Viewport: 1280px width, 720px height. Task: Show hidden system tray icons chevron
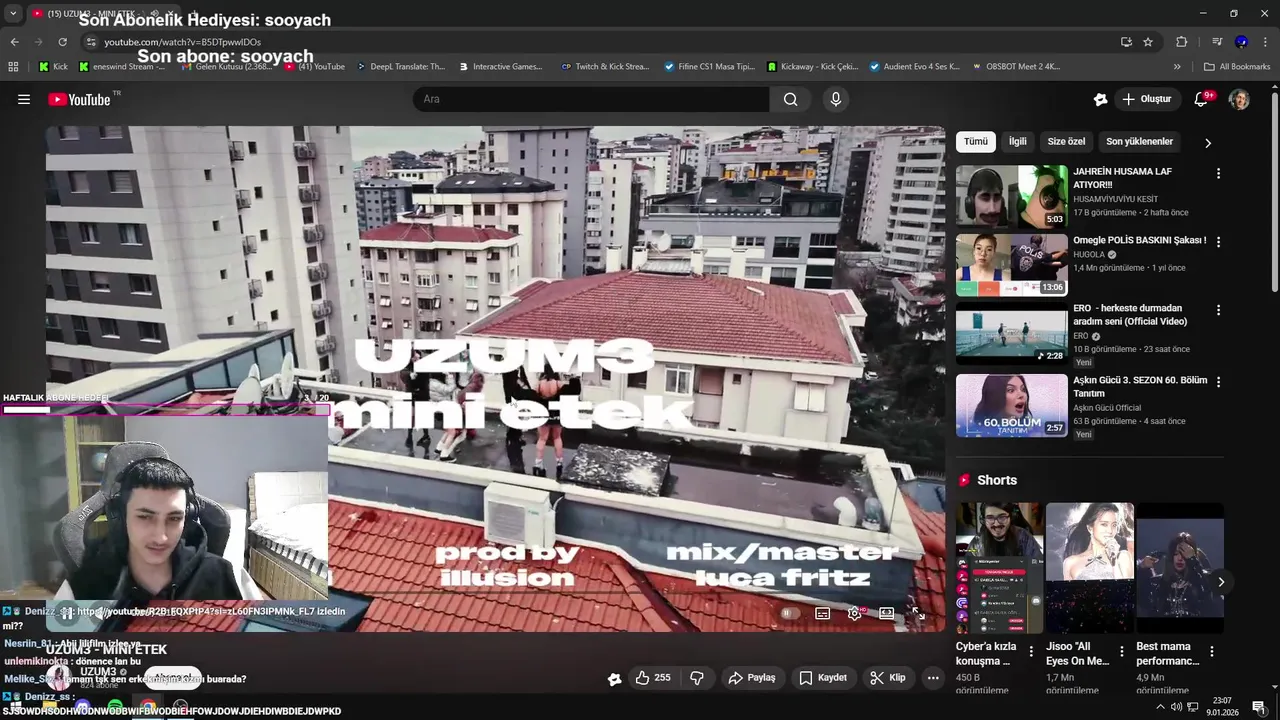[1160, 707]
